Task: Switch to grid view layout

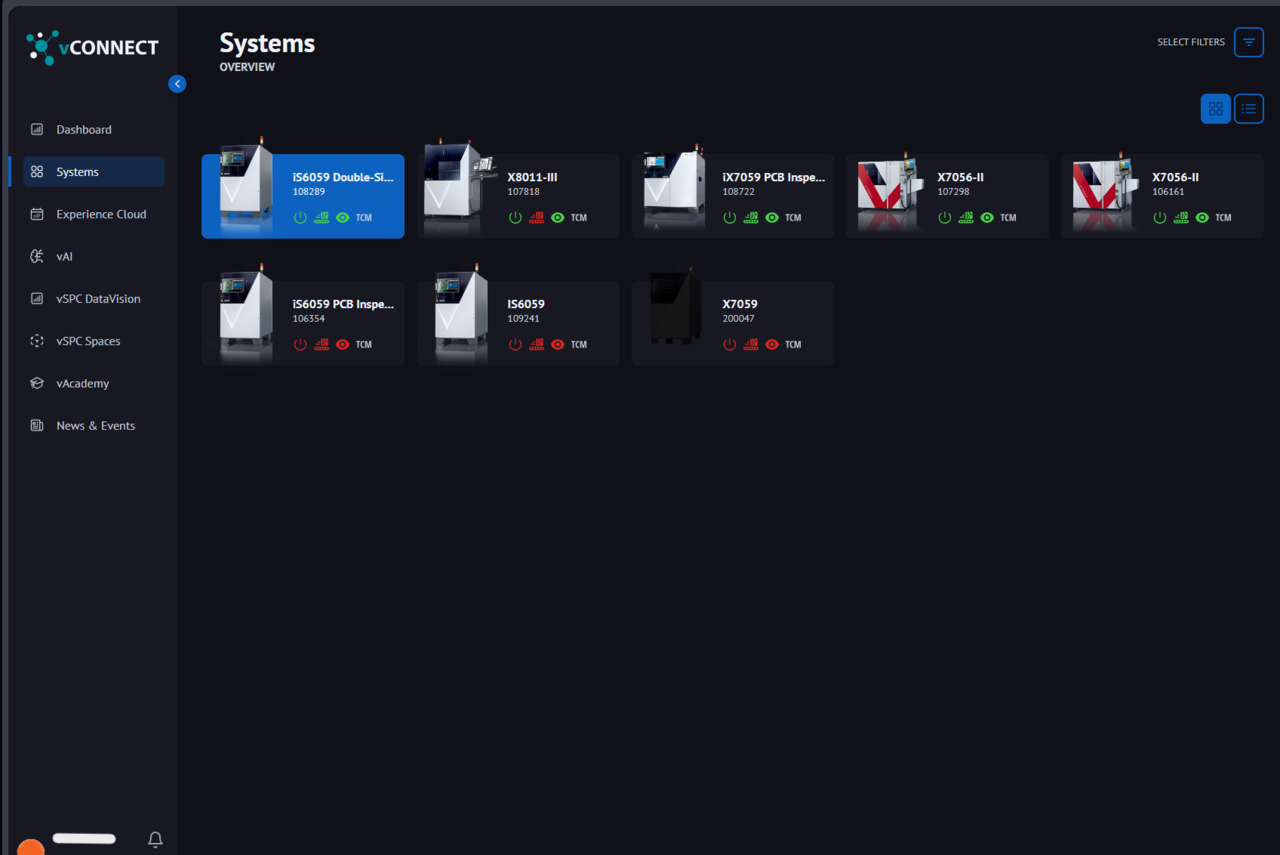Action: pyautogui.click(x=1215, y=109)
